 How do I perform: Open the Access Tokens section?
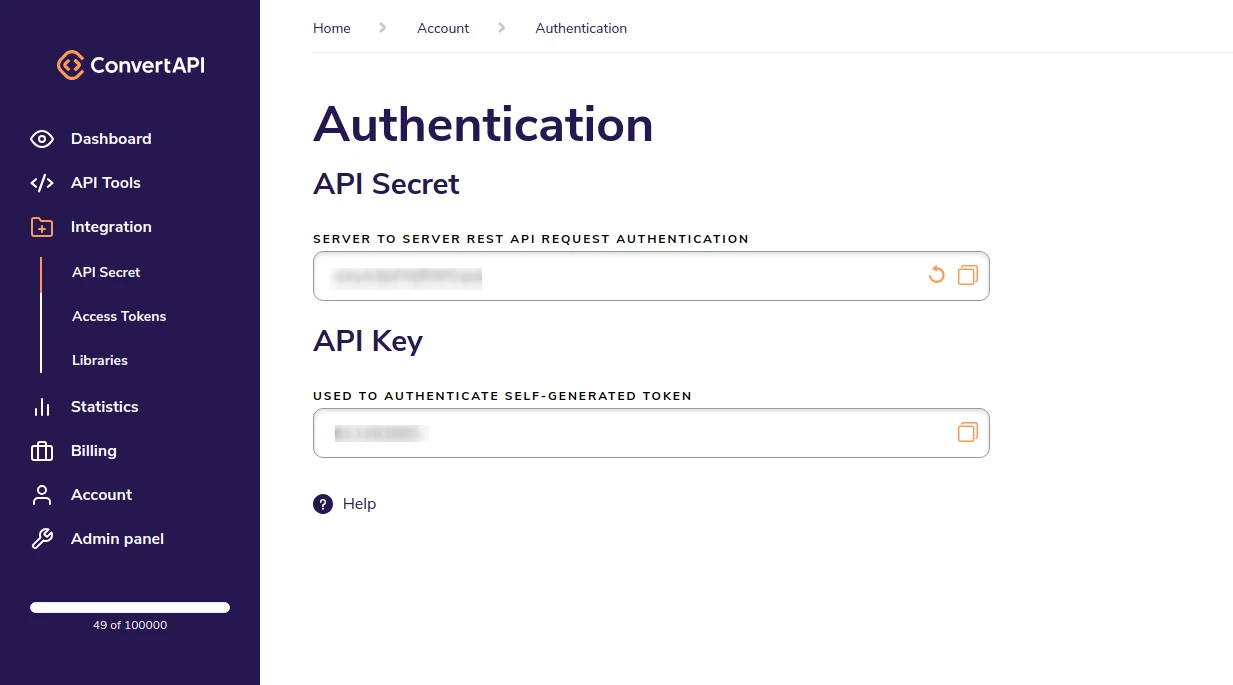click(119, 316)
